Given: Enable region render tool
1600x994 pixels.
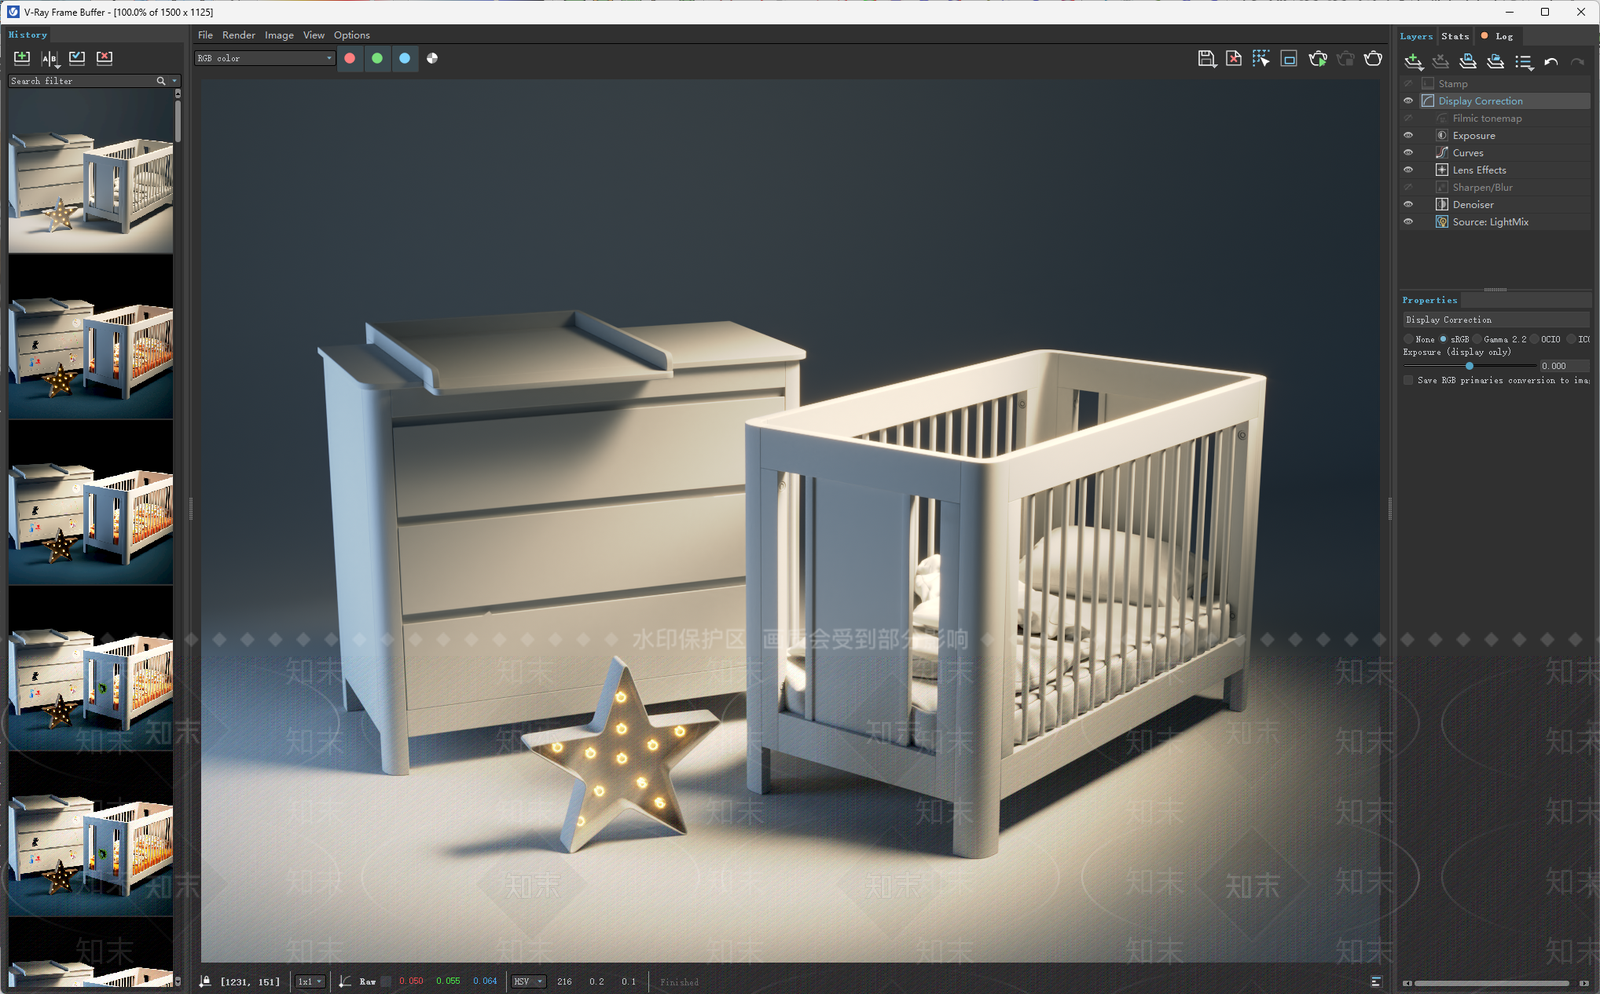Looking at the screenshot, I should [1289, 59].
